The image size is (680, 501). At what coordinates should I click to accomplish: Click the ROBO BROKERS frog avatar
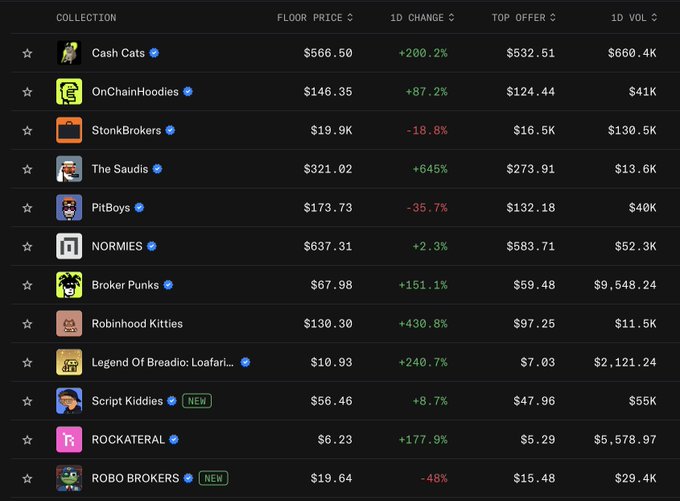(x=69, y=478)
